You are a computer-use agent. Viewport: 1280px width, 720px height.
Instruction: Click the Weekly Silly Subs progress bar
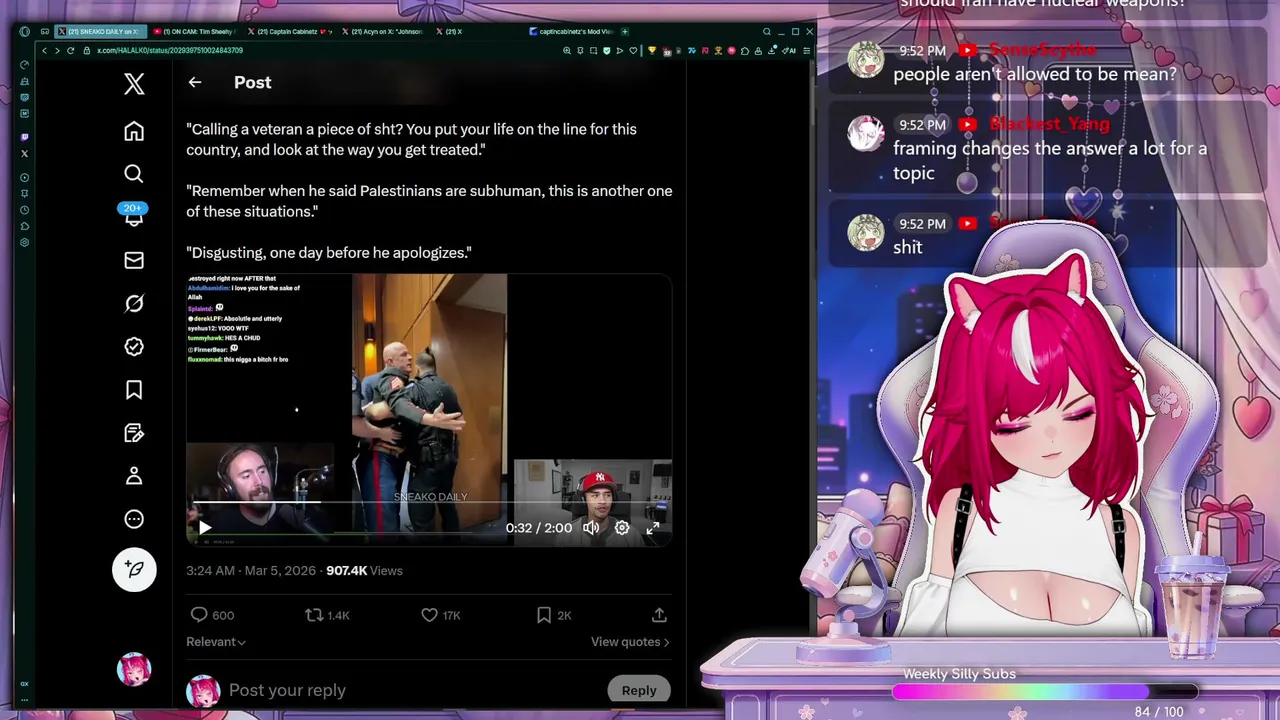1045,692
